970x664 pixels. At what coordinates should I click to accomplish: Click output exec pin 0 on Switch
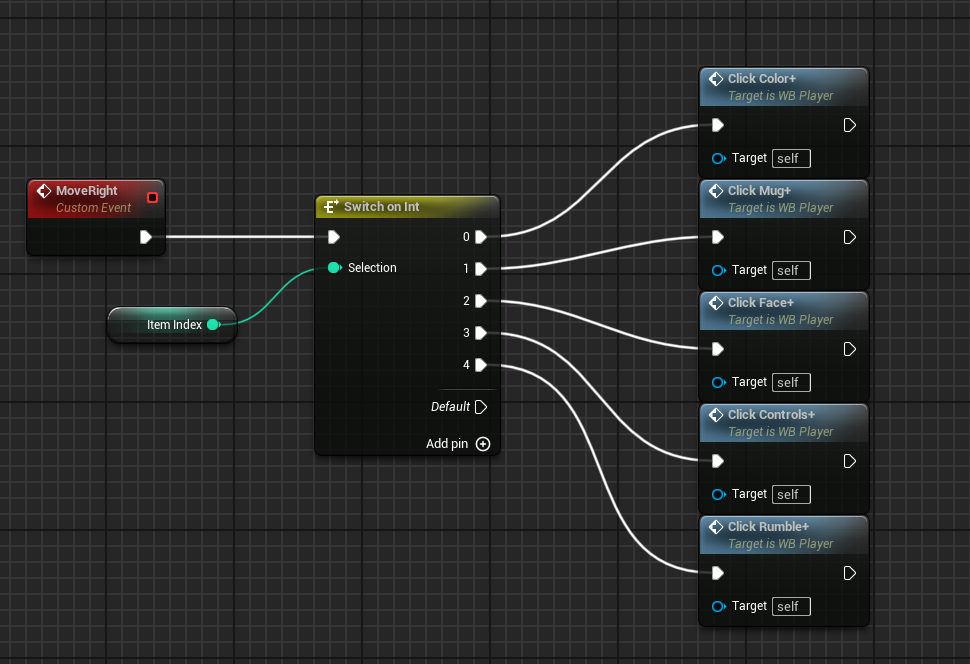click(481, 237)
